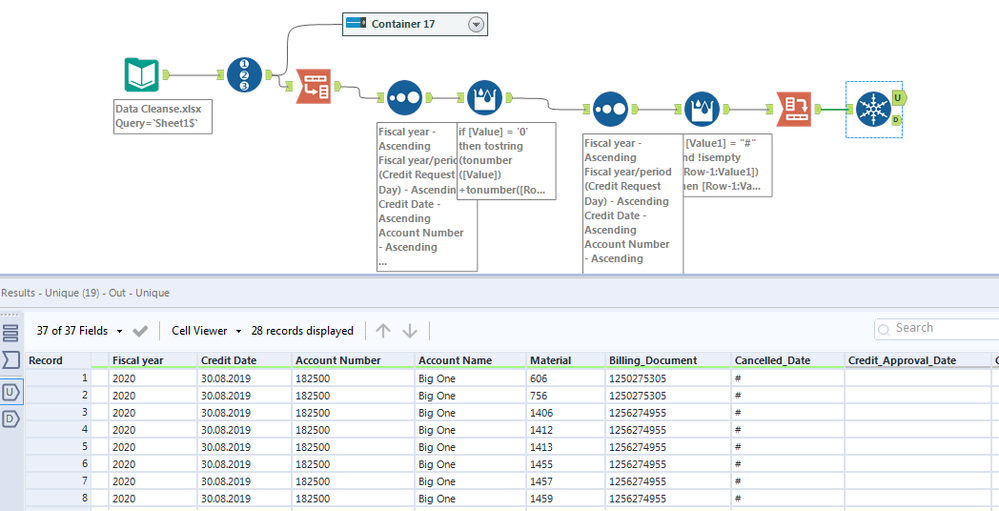Expand Container 17 with the arrow button
This screenshot has width=999, height=511.
[x=476, y=24]
